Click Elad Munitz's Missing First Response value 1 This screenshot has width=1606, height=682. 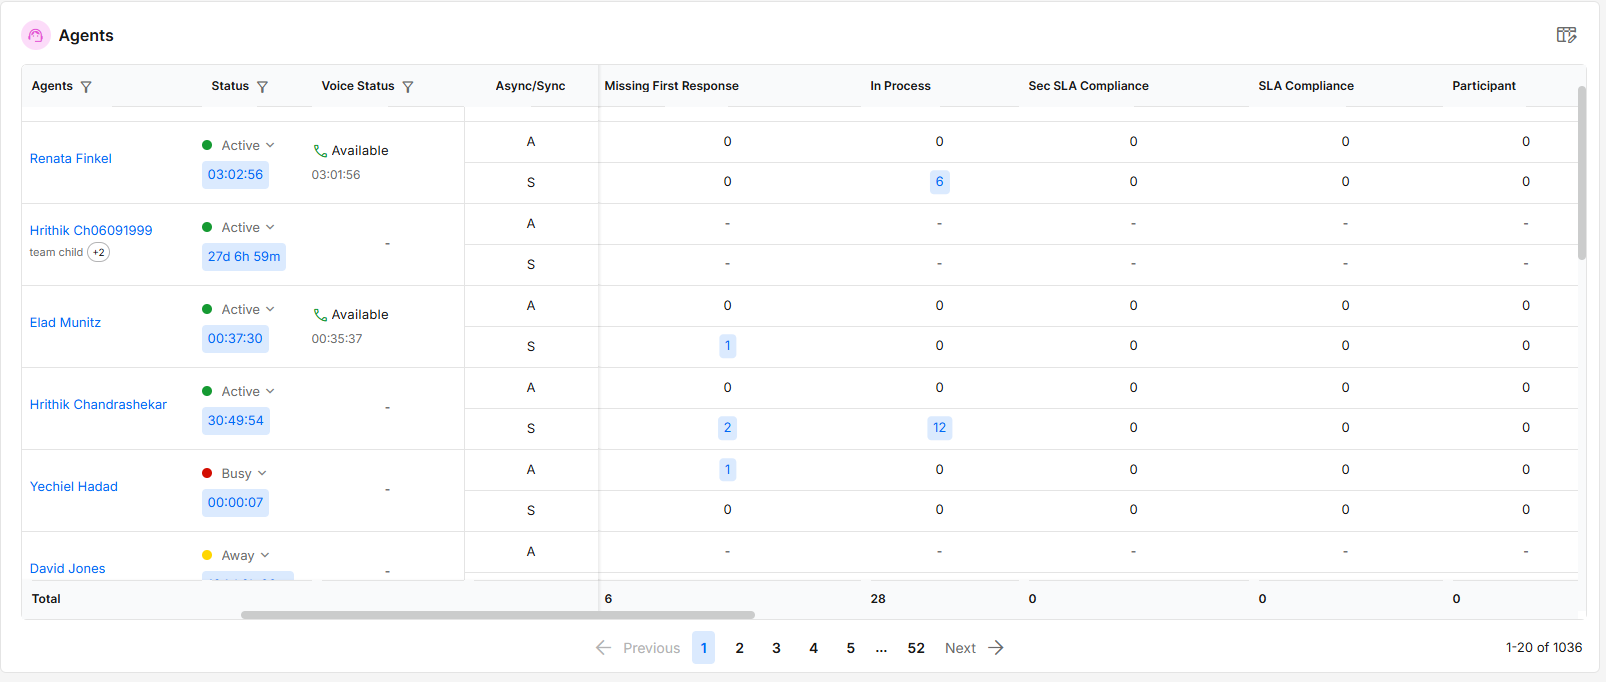tap(727, 346)
